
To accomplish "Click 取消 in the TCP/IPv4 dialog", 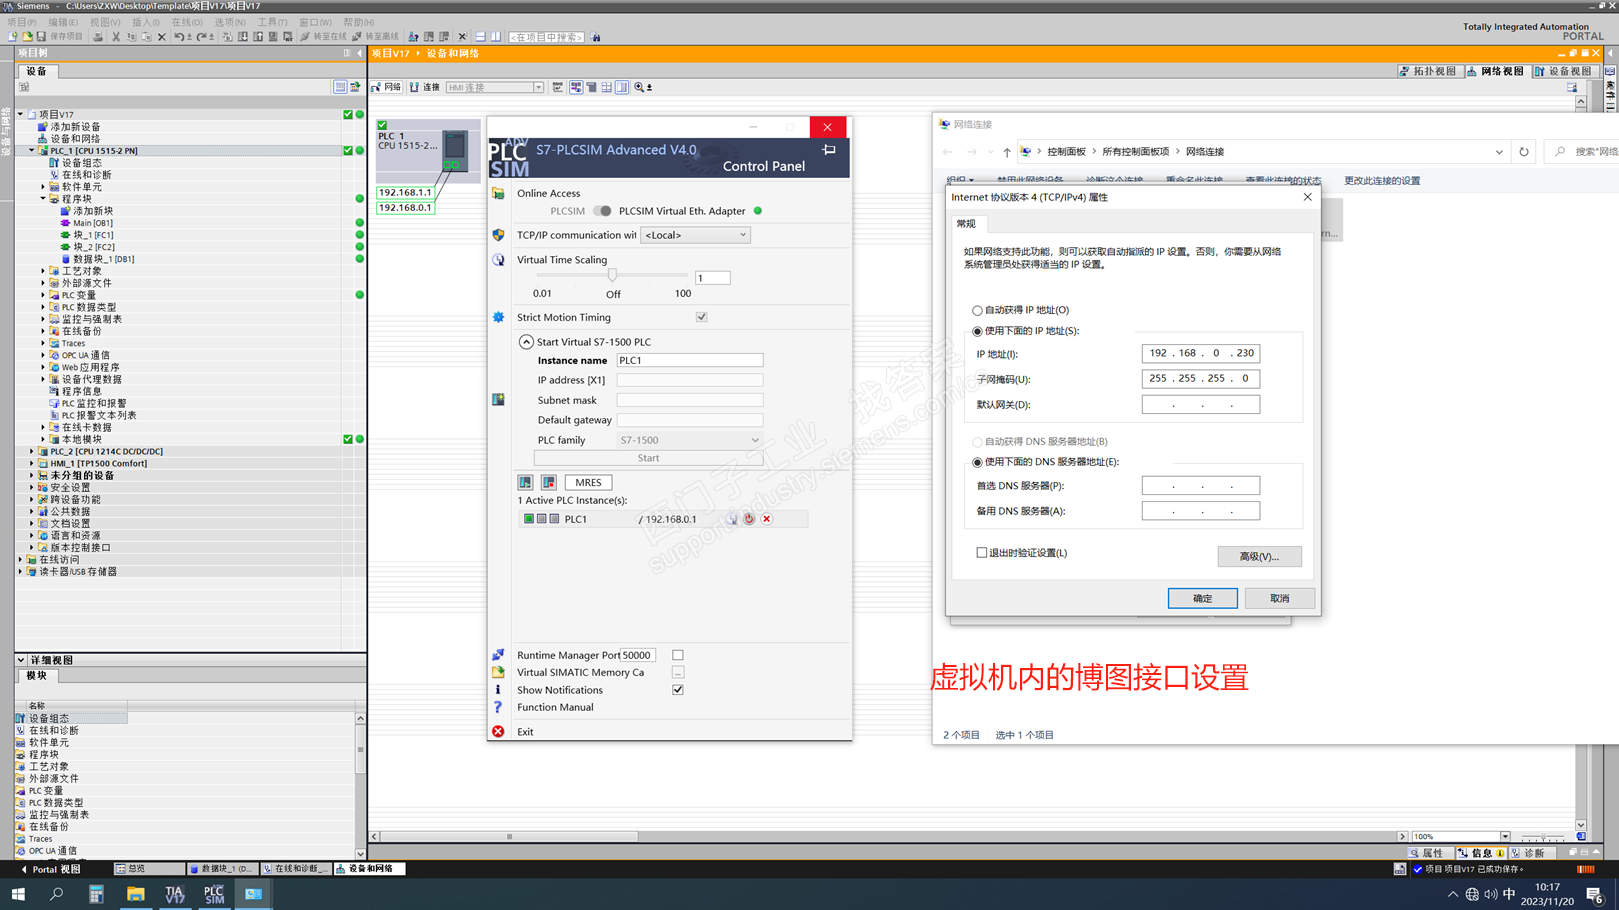I will click(x=1279, y=598).
